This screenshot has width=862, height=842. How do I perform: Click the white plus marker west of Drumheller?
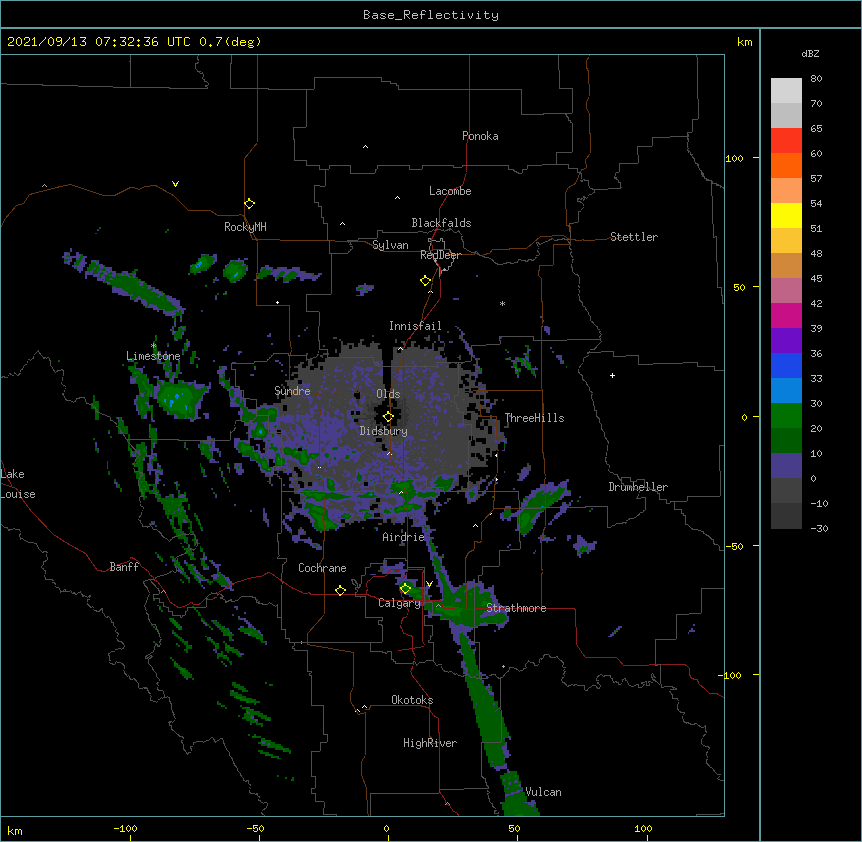tap(612, 375)
